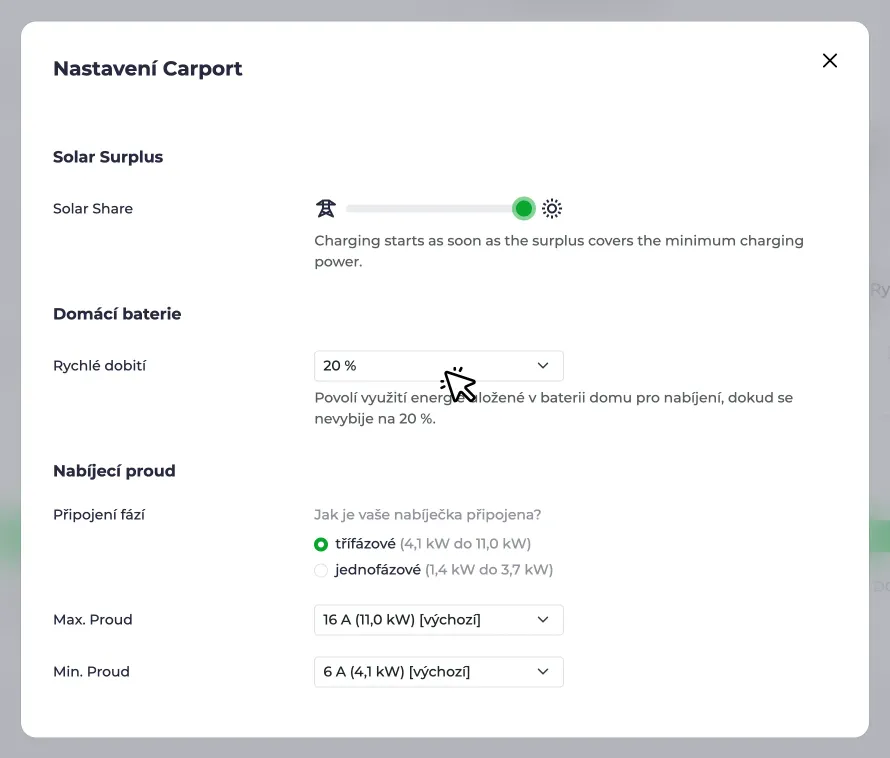890x758 pixels.
Task: Click the Max. Proud label
Action: (x=93, y=619)
